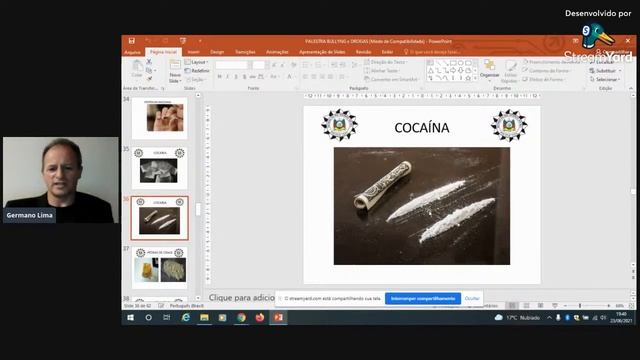The height and width of the screenshot is (360, 640).
Task: Toggle bold formatting
Action: coord(219,77)
